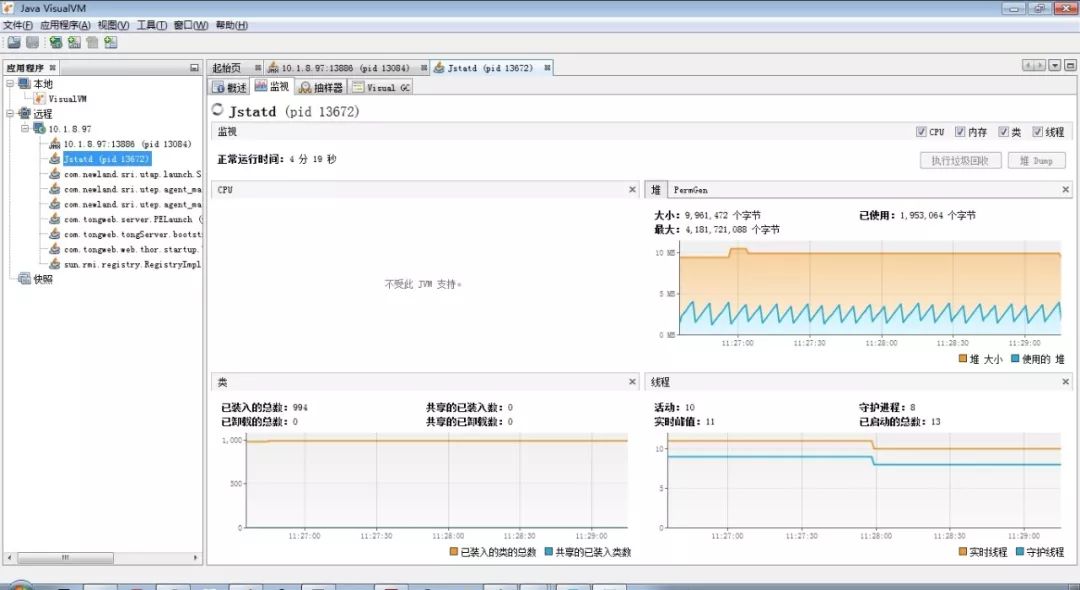Click the Load snapshot icon in the toolbar
The height and width of the screenshot is (590, 1080).
[14, 43]
